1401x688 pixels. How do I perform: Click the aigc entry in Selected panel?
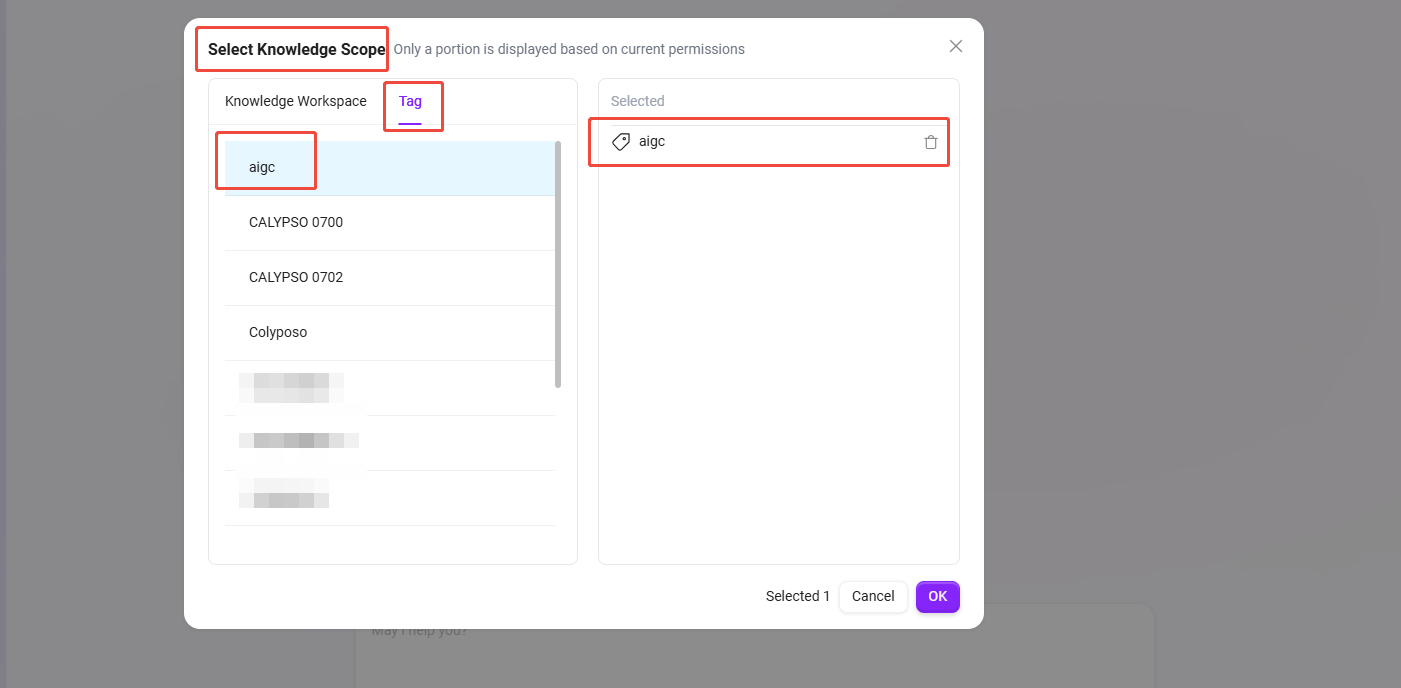point(652,142)
